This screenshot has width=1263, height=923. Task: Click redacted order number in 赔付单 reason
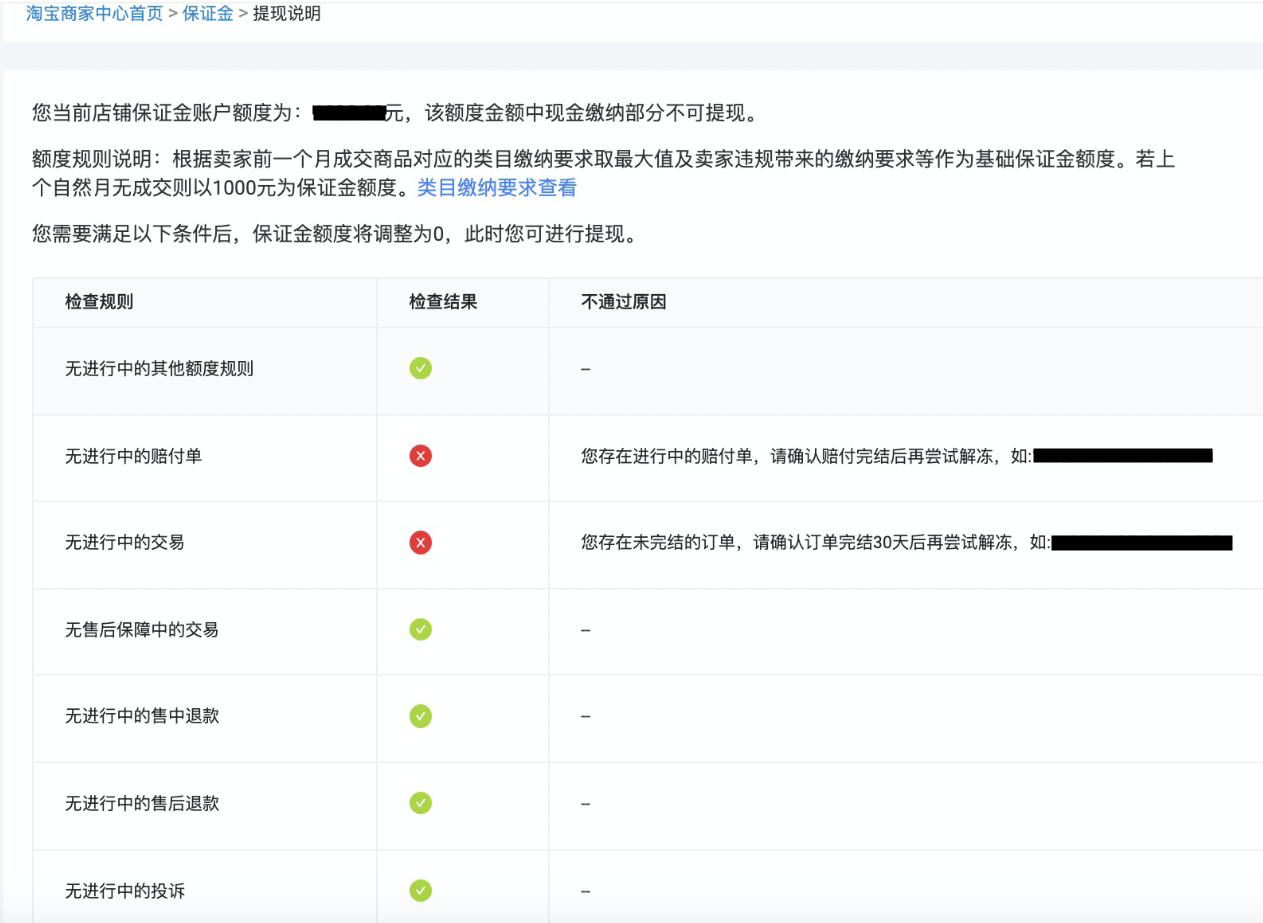tap(1123, 456)
